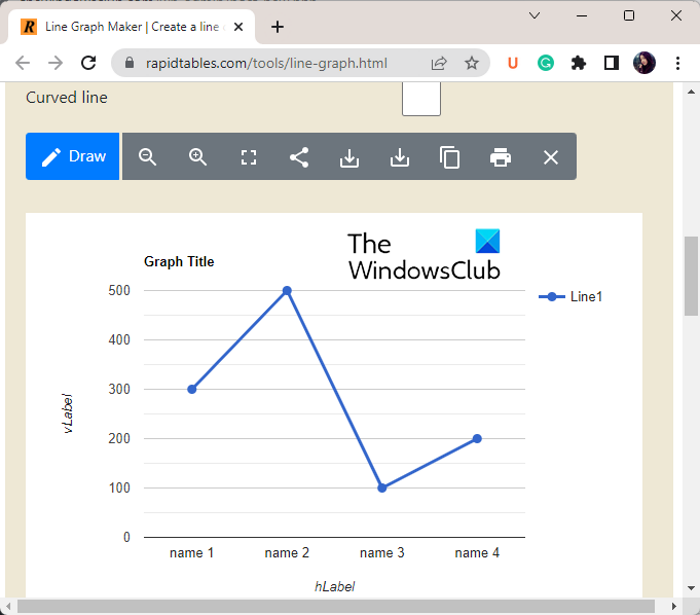Open the Extensions puzzle menu
This screenshot has height=615, width=700.
(x=579, y=63)
